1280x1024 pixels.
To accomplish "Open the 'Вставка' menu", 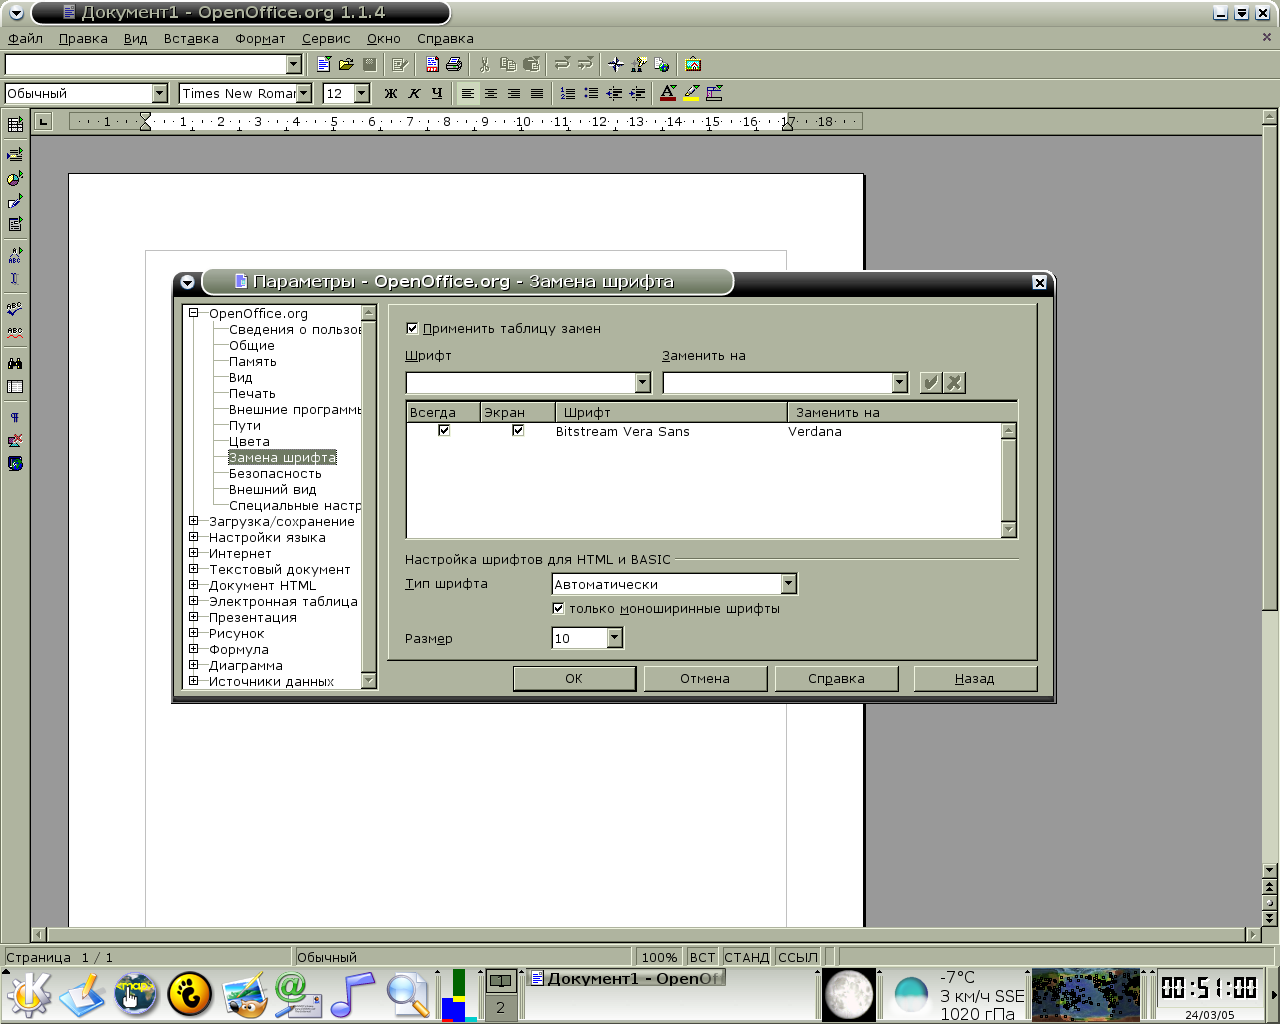I will click(x=191, y=38).
